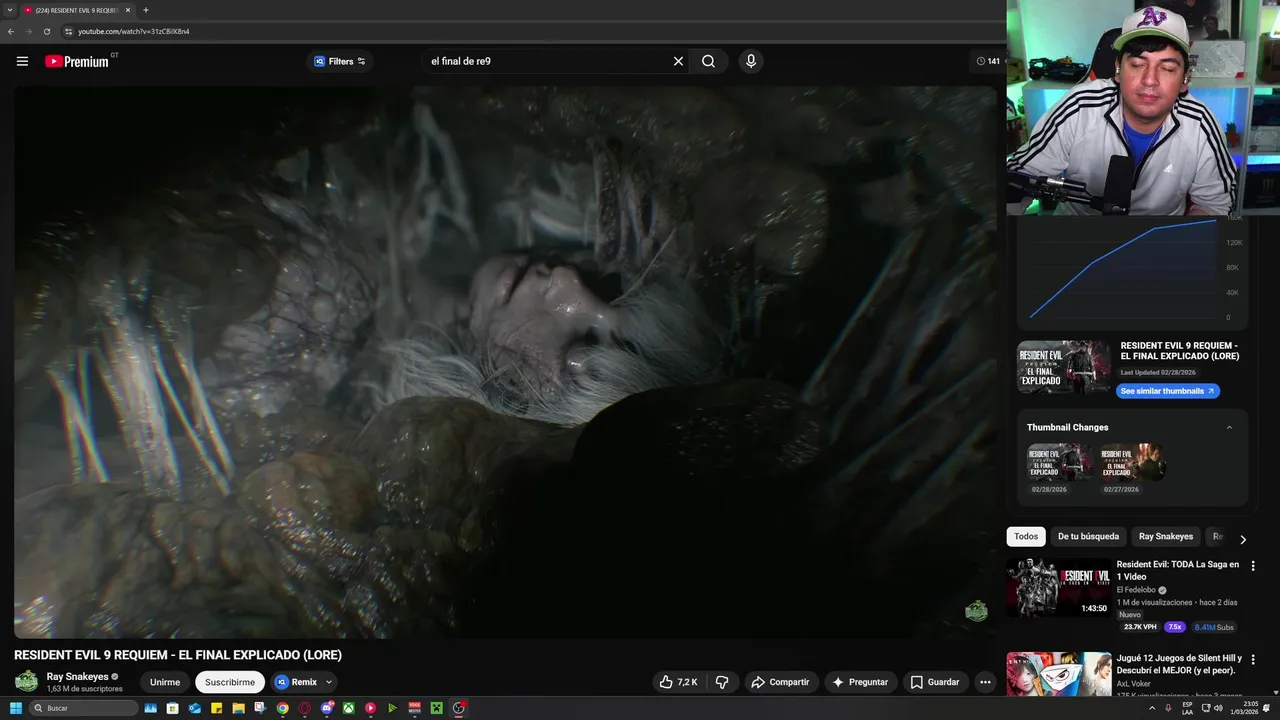The height and width of the screenshot is (720, 1280).
Task: Open 'Jugué 12 Juegos de Silent Hill' title link
Action: tap(1179, 665)
